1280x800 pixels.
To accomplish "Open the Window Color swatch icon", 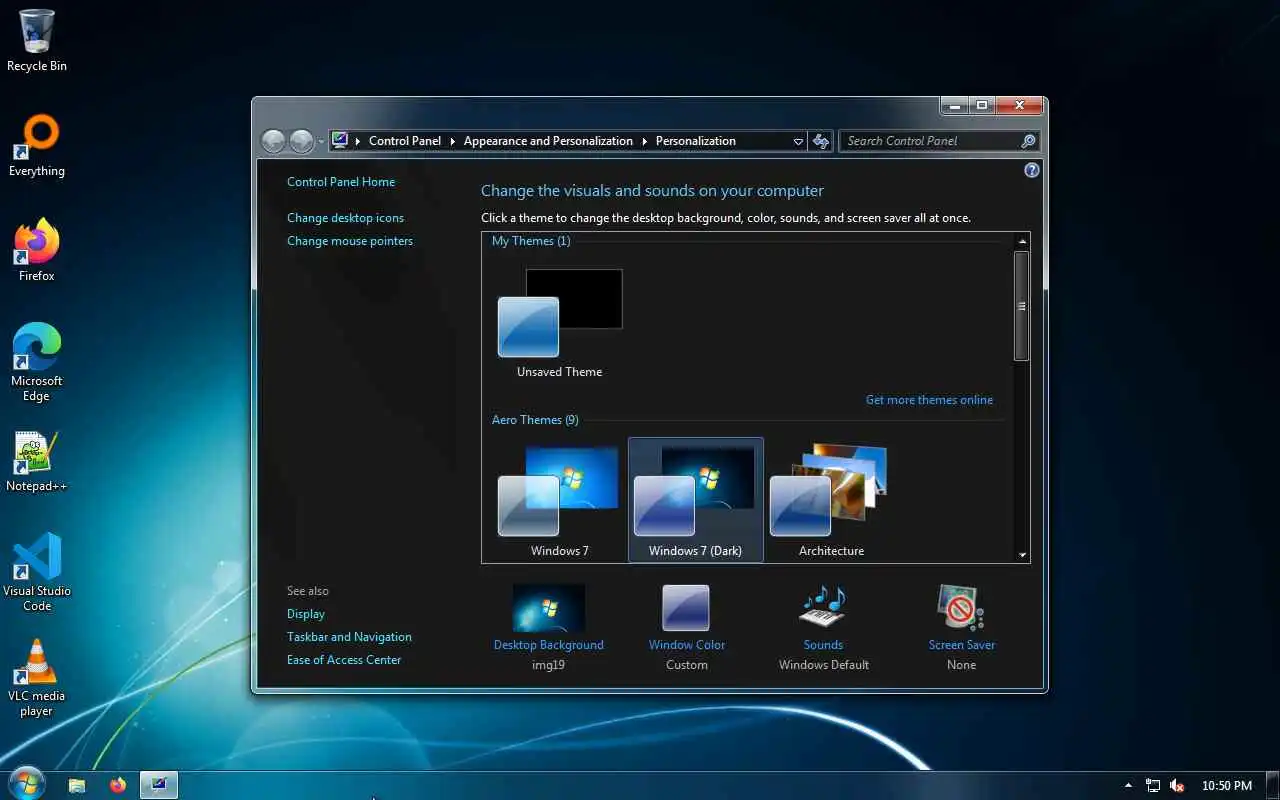I will 686,608.
